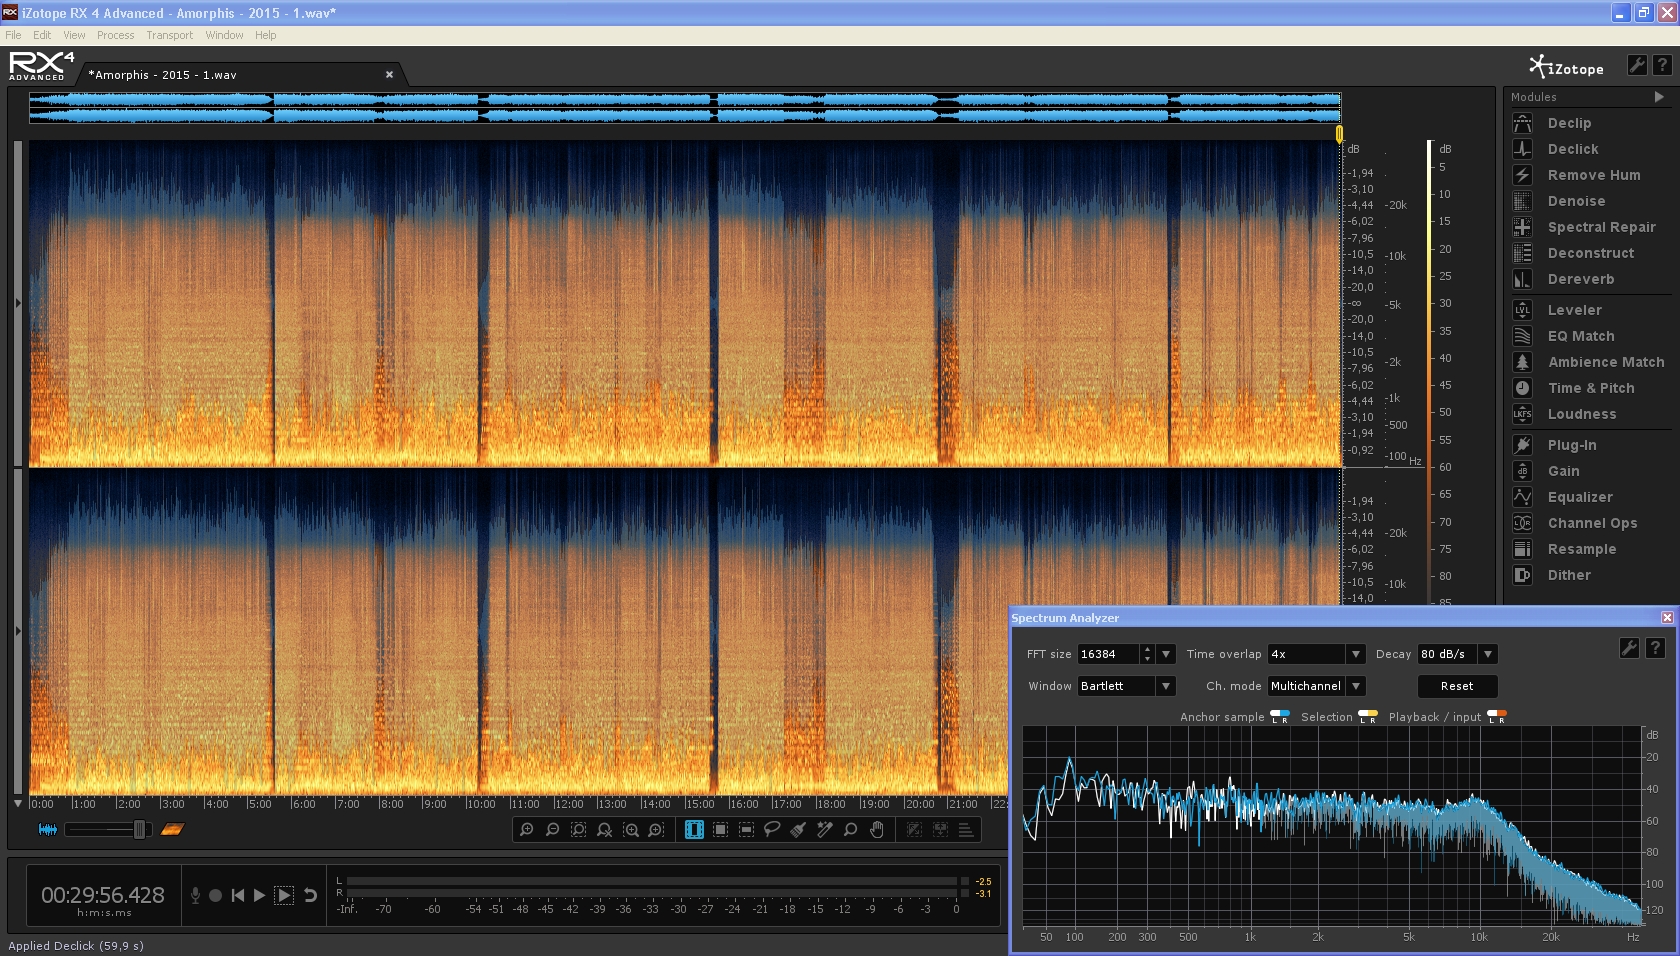Open the Window type dropdown
The image size is (1680, 956).
pyautogui.click(x=1166, y=686)
